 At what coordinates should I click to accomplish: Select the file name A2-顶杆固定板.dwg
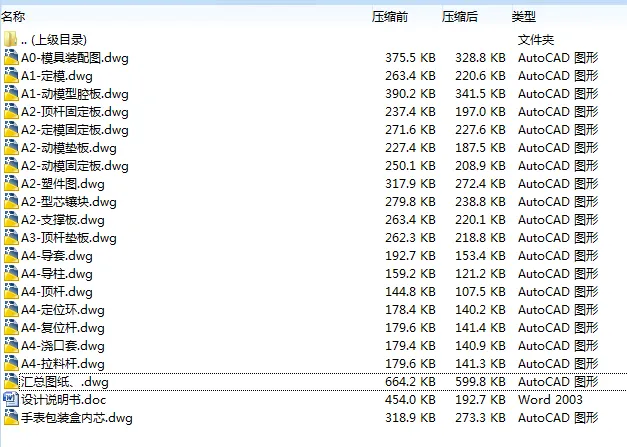pos(75,112)
